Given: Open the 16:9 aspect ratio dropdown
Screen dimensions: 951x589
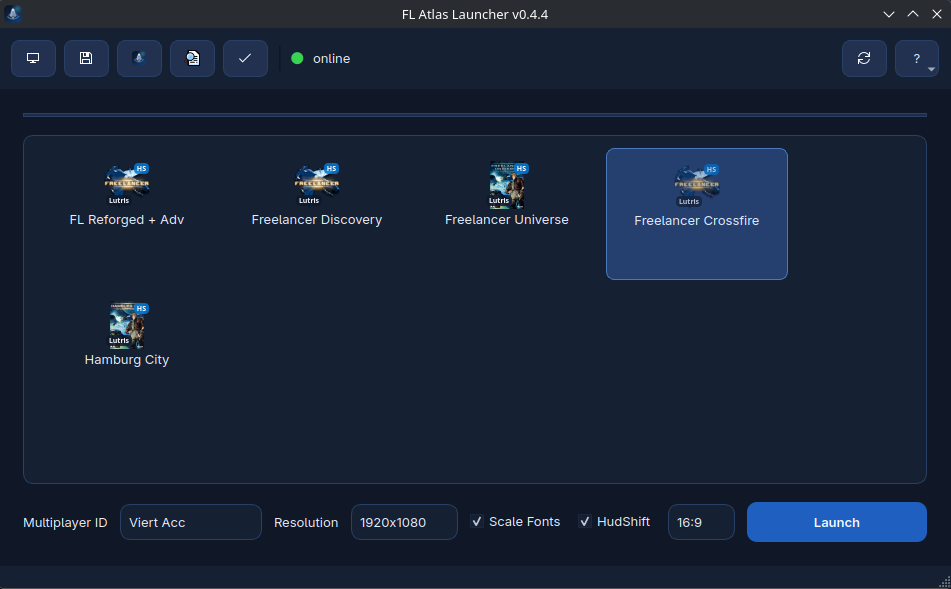Looking at the screenshot, I should [x=701, y=521].
